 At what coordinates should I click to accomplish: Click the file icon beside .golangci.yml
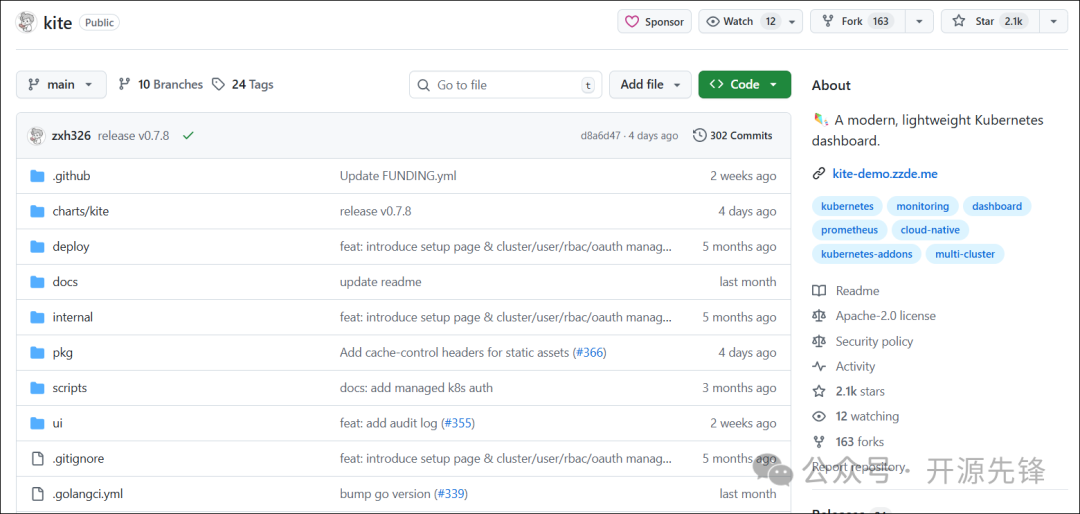click(x=37, y=494)
